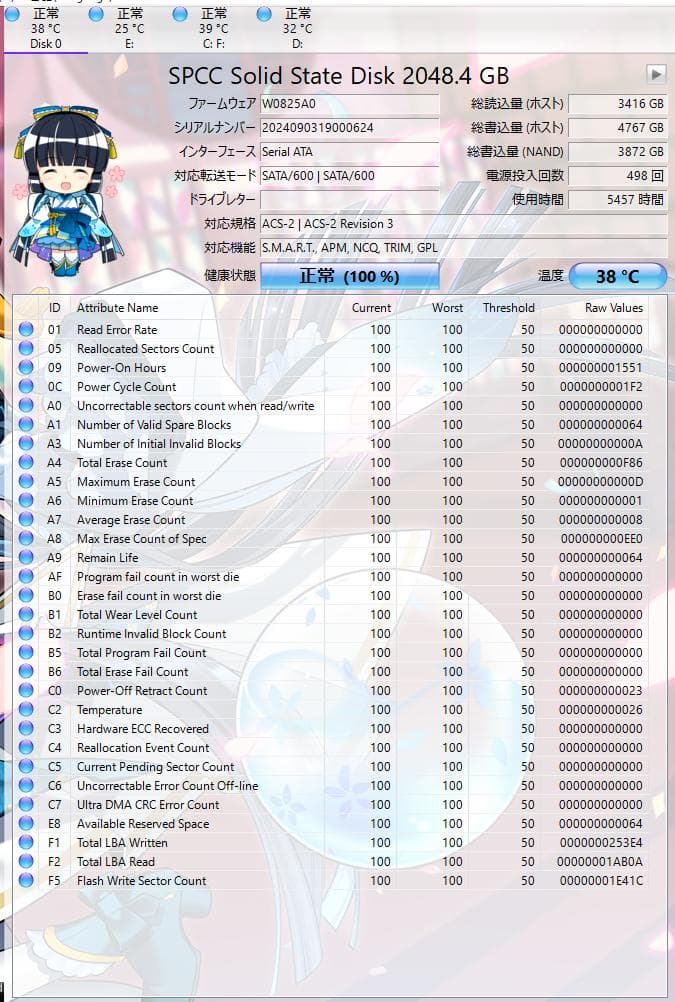Select Disk 0 status tab
Image resolution: width=675 pixels, height=1002 pixels.
pyautogui.click(x=45, y=29)
